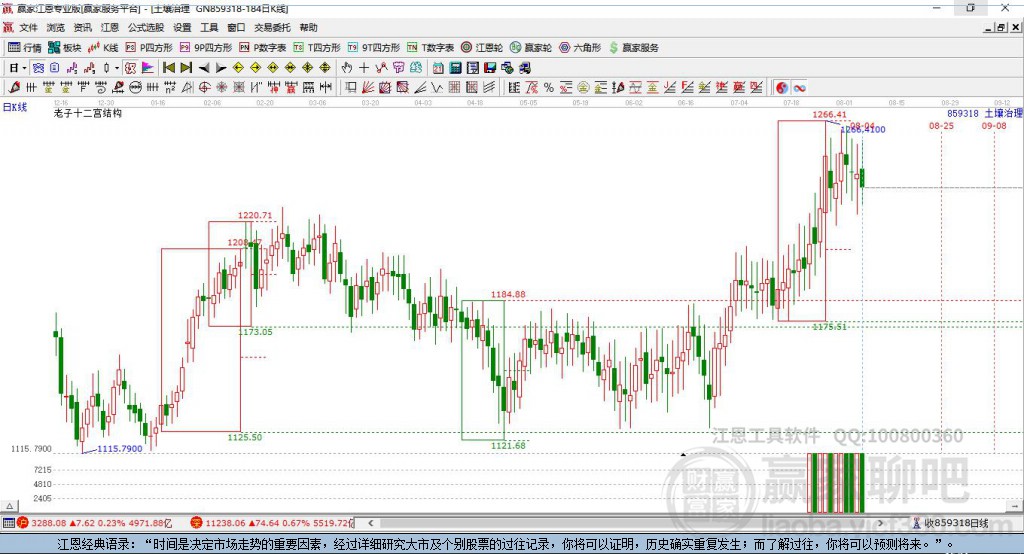Open the 文件 menu
Viewport: 1024px width, 554px height.
click(28, 27)
